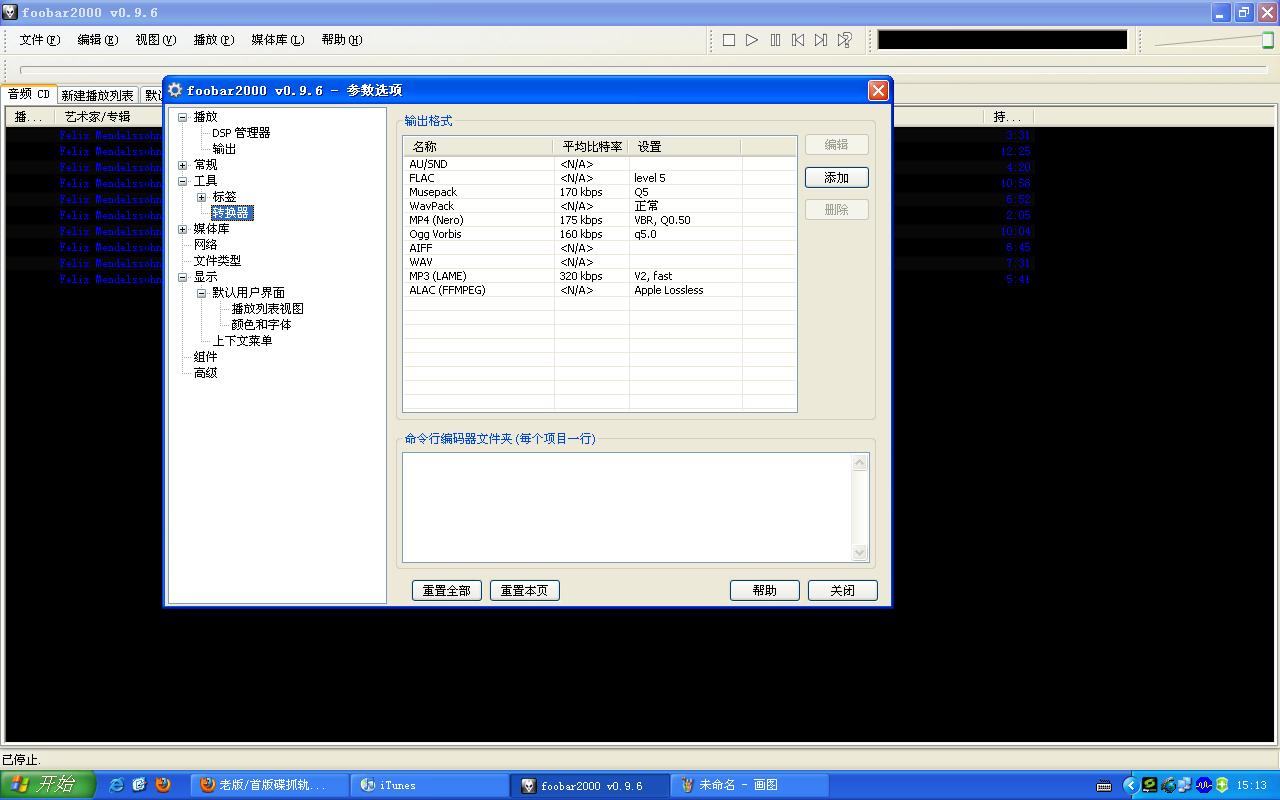Viewport: 1280px width, 800px height.
Task: Select 转换器 in the preferences tree
Action: [231, 213]
